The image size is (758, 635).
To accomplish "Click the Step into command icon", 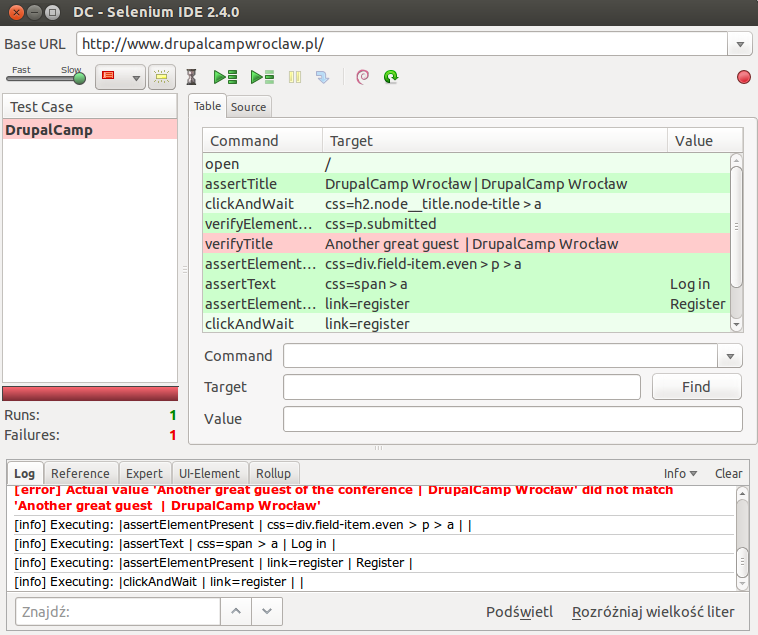I will coord(322,77).
